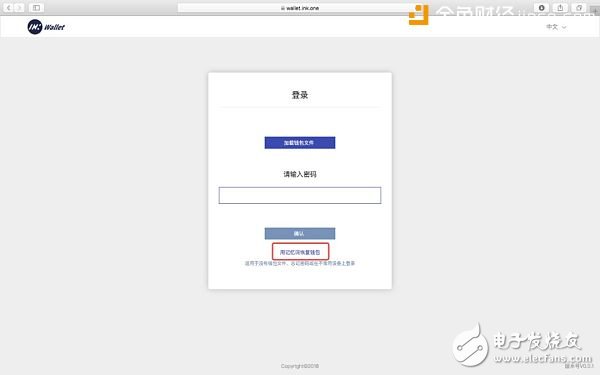The image size is (600, 375).
Task: Click the Copyright©2018 footer text
Action: click(300, 366)
